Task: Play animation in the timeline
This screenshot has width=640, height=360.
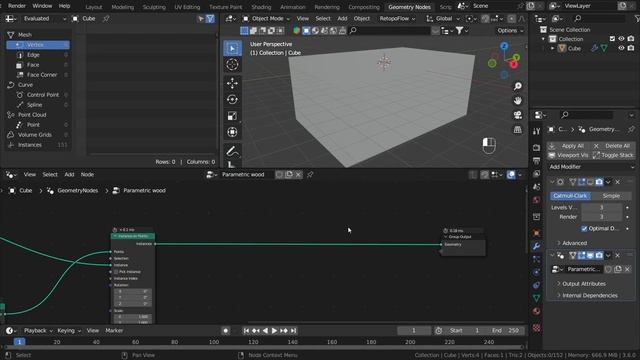Action: 274,331
